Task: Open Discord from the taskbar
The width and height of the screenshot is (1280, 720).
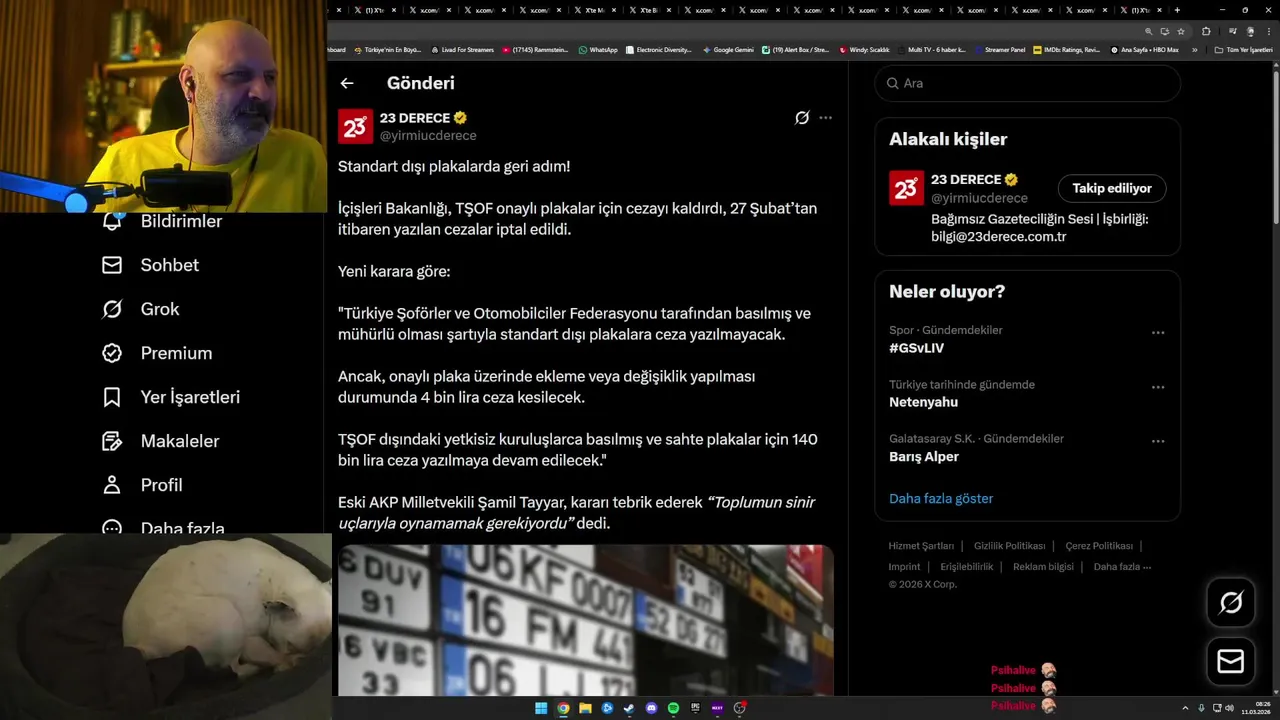Action: [x=651, y=708]
